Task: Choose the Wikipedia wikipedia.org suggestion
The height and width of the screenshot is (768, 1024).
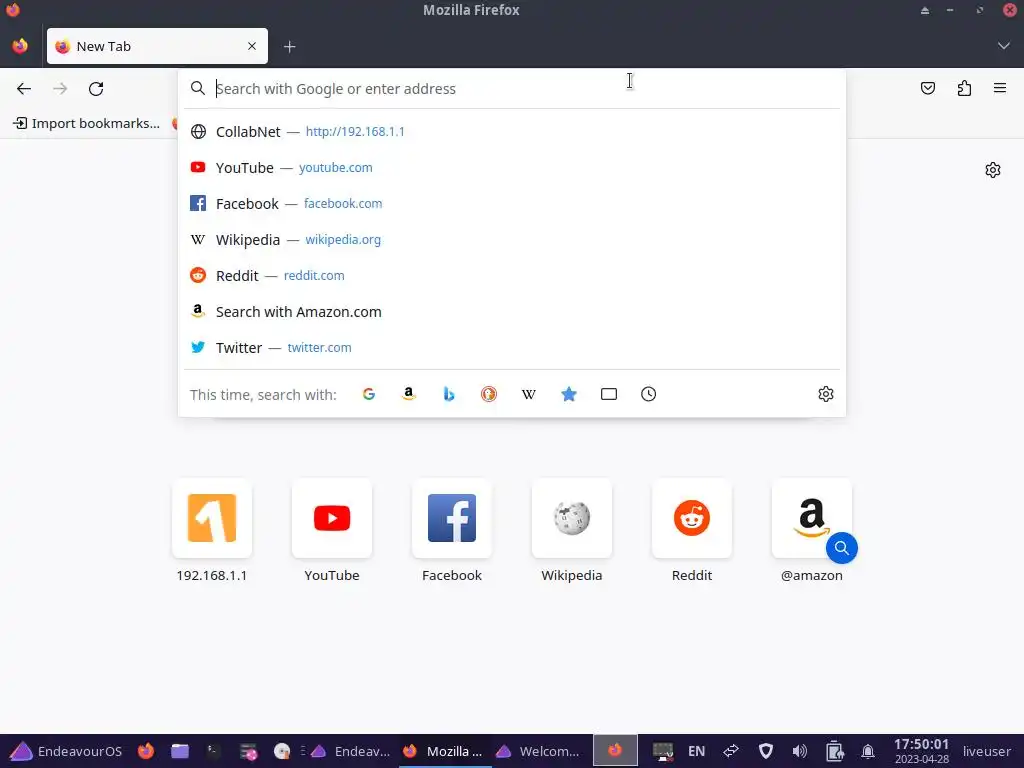Action: [512, 240]
